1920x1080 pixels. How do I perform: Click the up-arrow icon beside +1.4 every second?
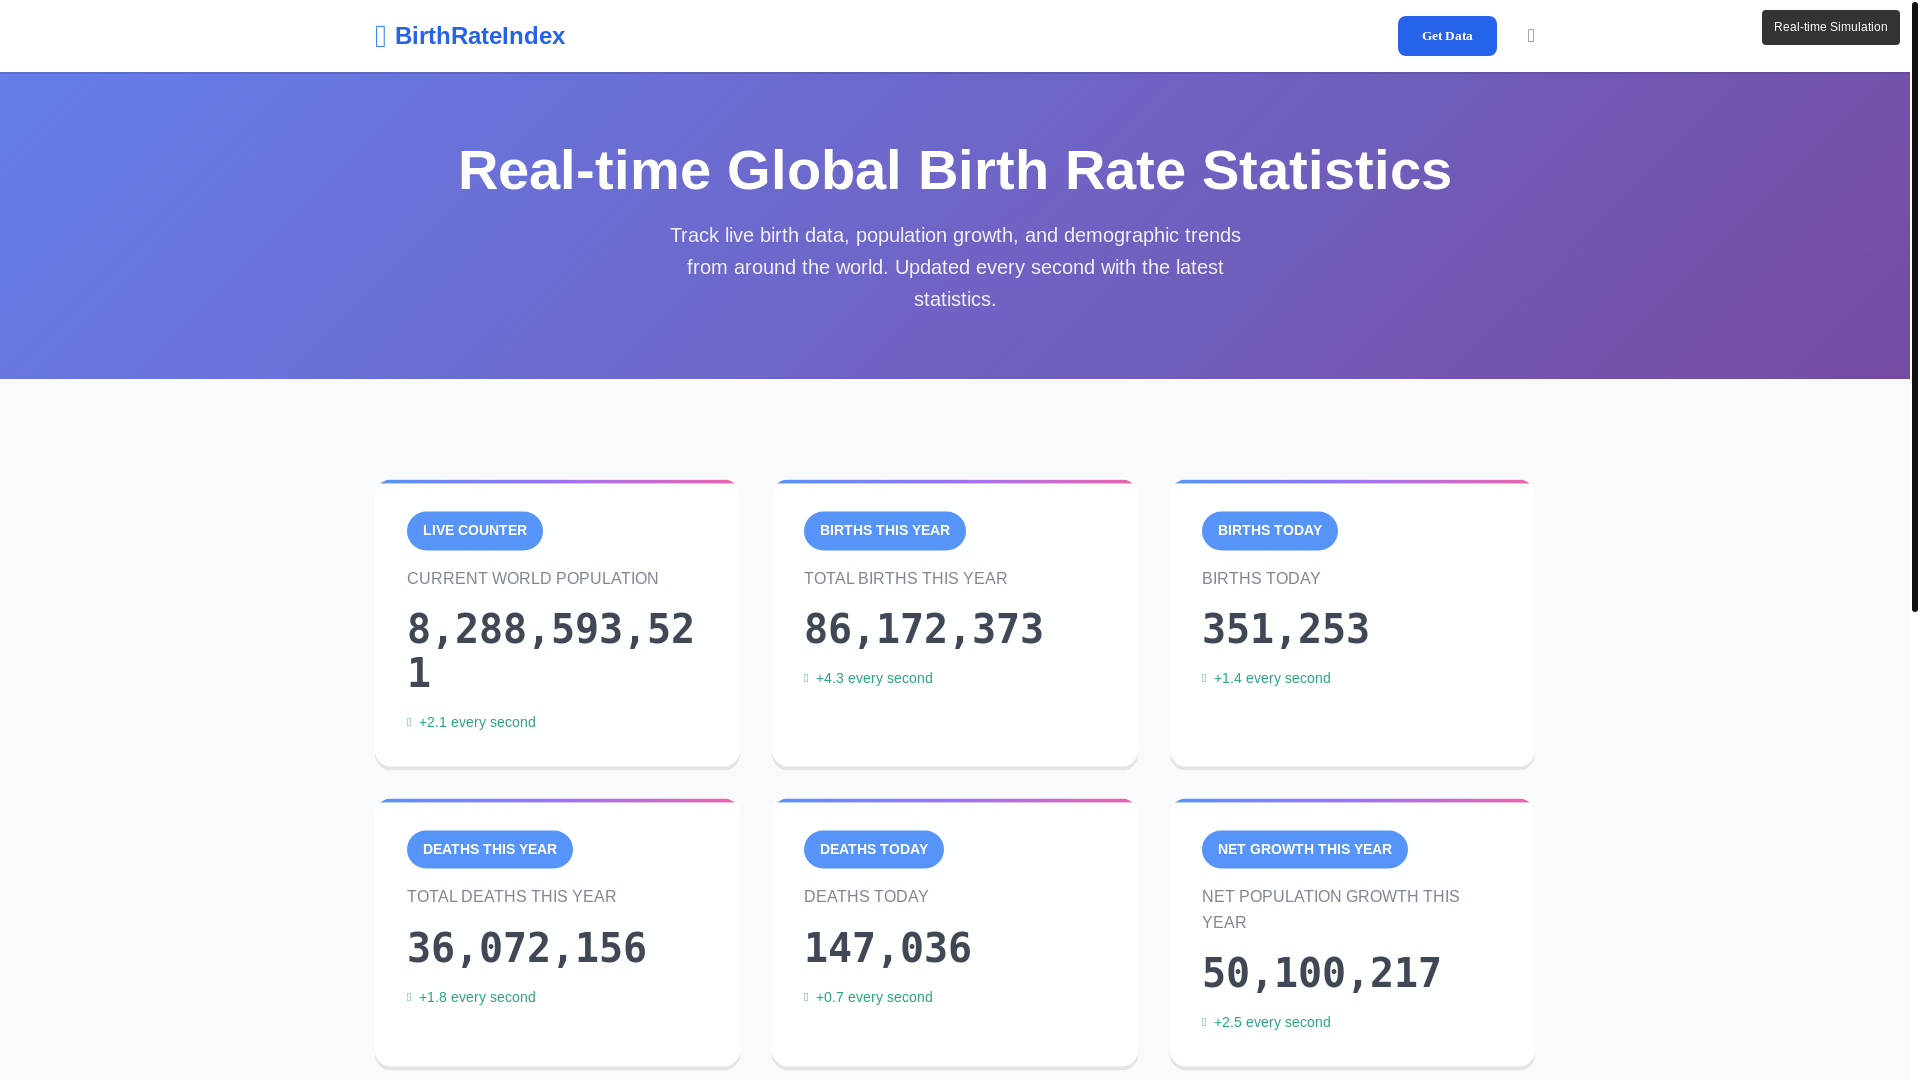1204,678
